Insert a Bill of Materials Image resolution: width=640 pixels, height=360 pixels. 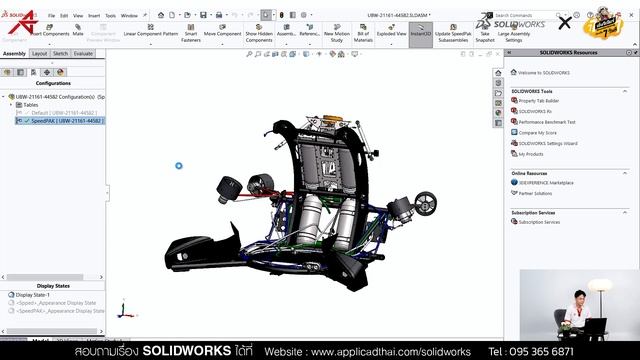coord(363,33)
